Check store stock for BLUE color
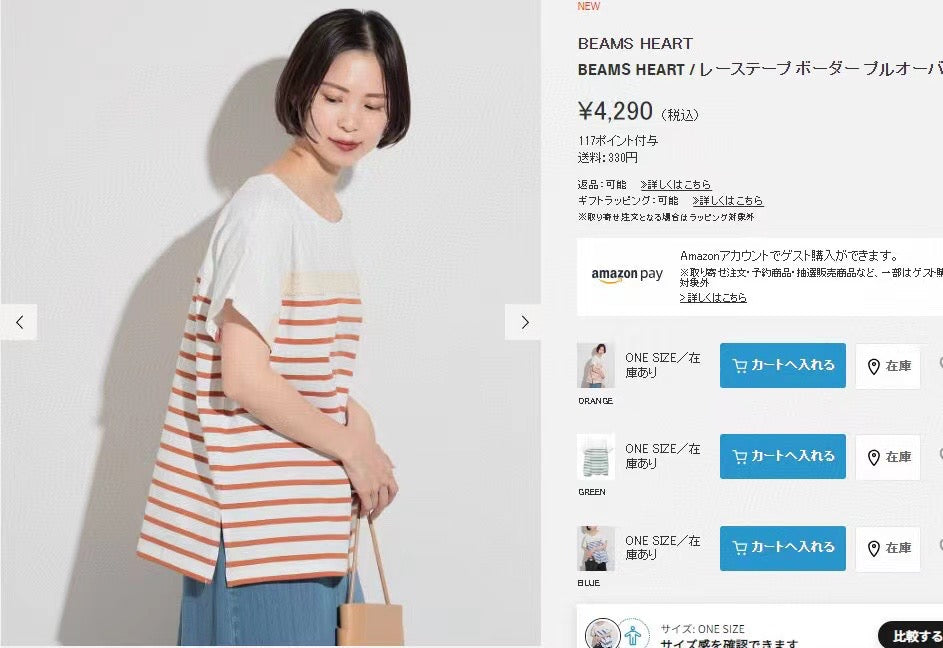The image size is (943, 648). [888, 548]
